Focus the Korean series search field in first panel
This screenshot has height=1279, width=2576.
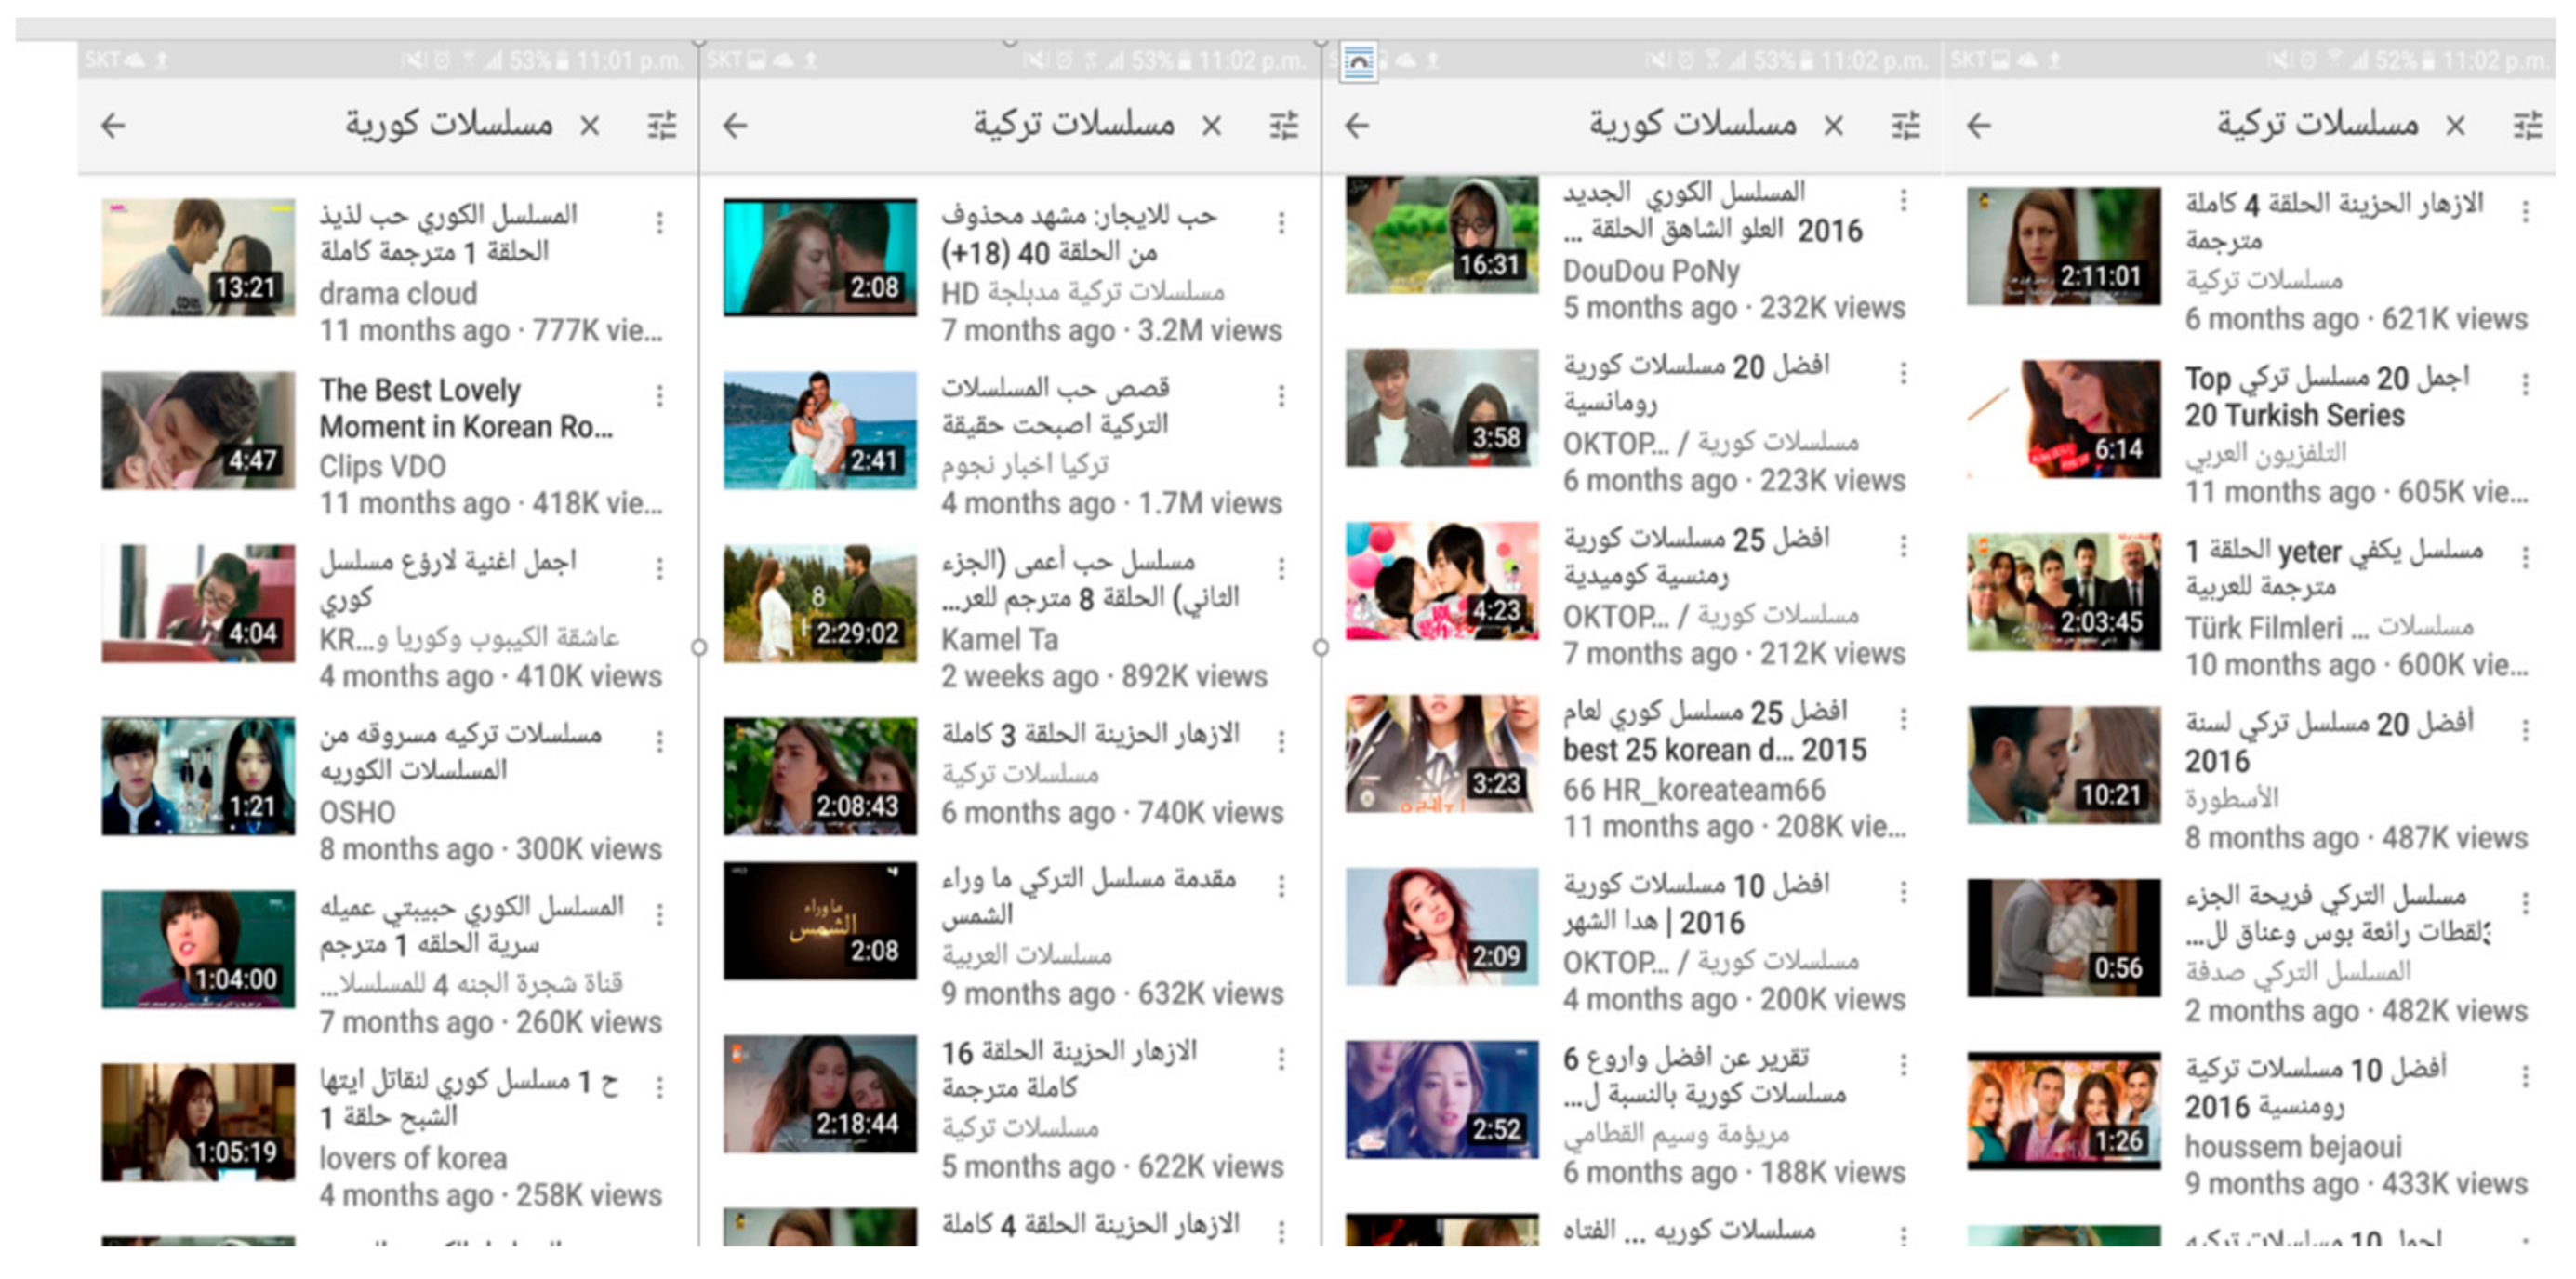point(450,125)
